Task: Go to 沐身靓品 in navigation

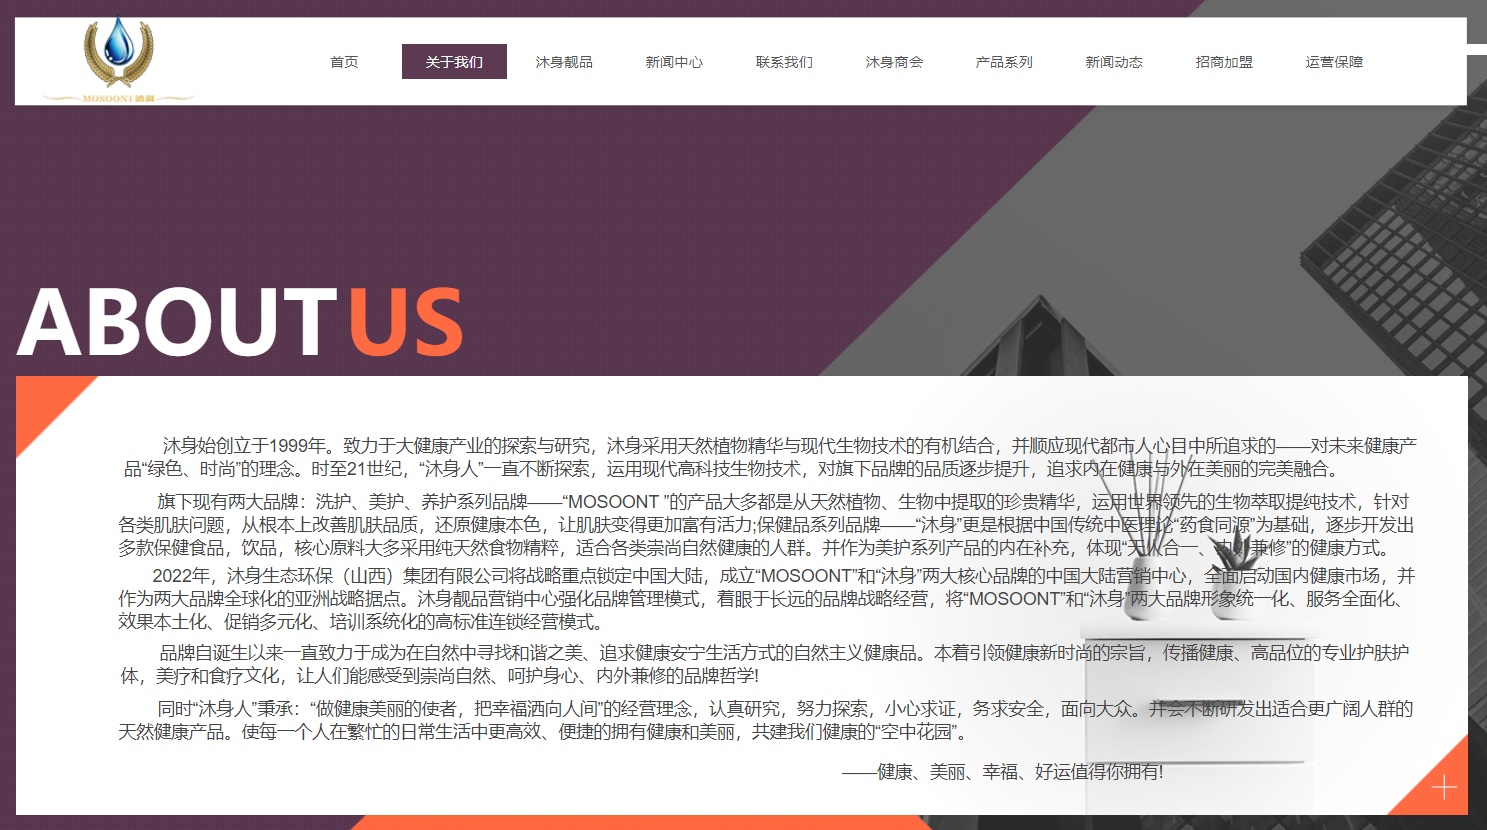Action: tap(564, 62)
